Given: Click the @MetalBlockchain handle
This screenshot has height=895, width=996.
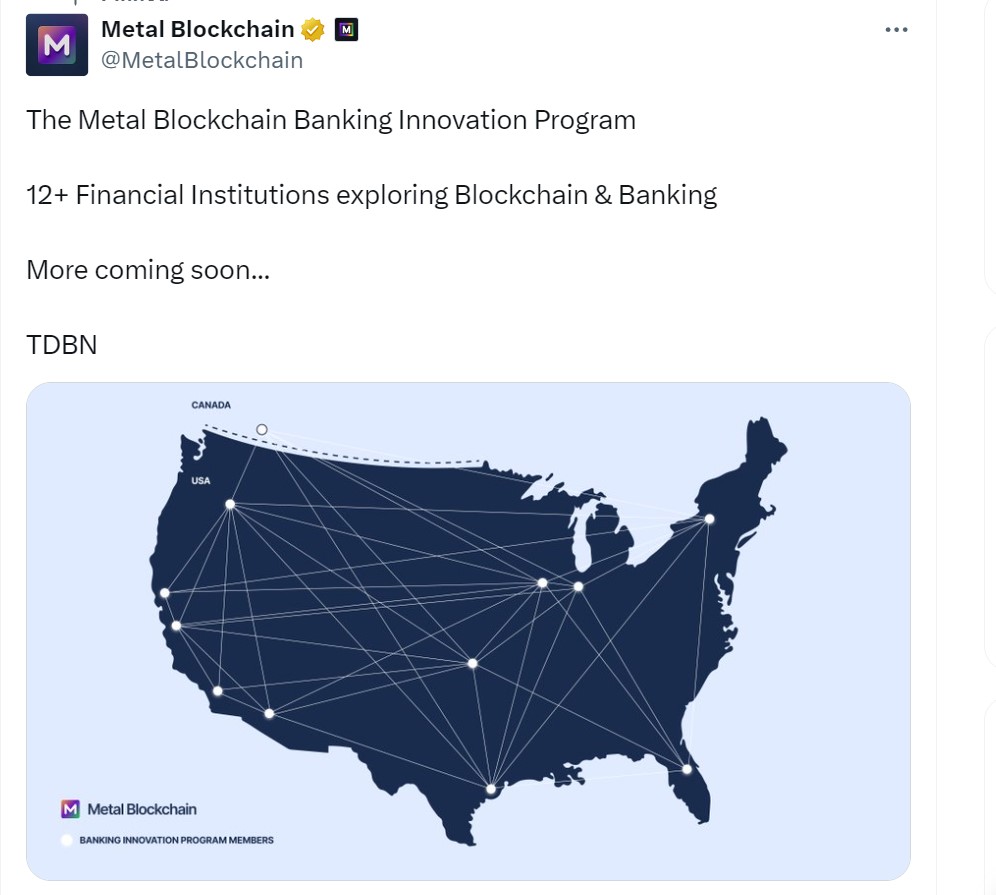Looking at the screenshot, I should pos(202,60).
